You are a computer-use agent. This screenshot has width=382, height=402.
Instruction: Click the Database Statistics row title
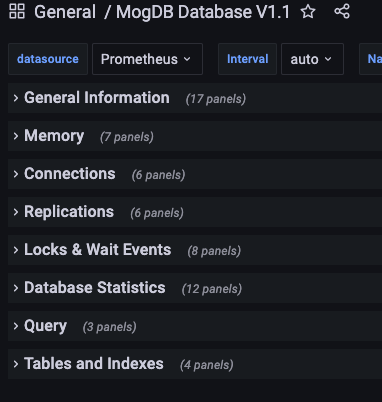pos(95,288)
